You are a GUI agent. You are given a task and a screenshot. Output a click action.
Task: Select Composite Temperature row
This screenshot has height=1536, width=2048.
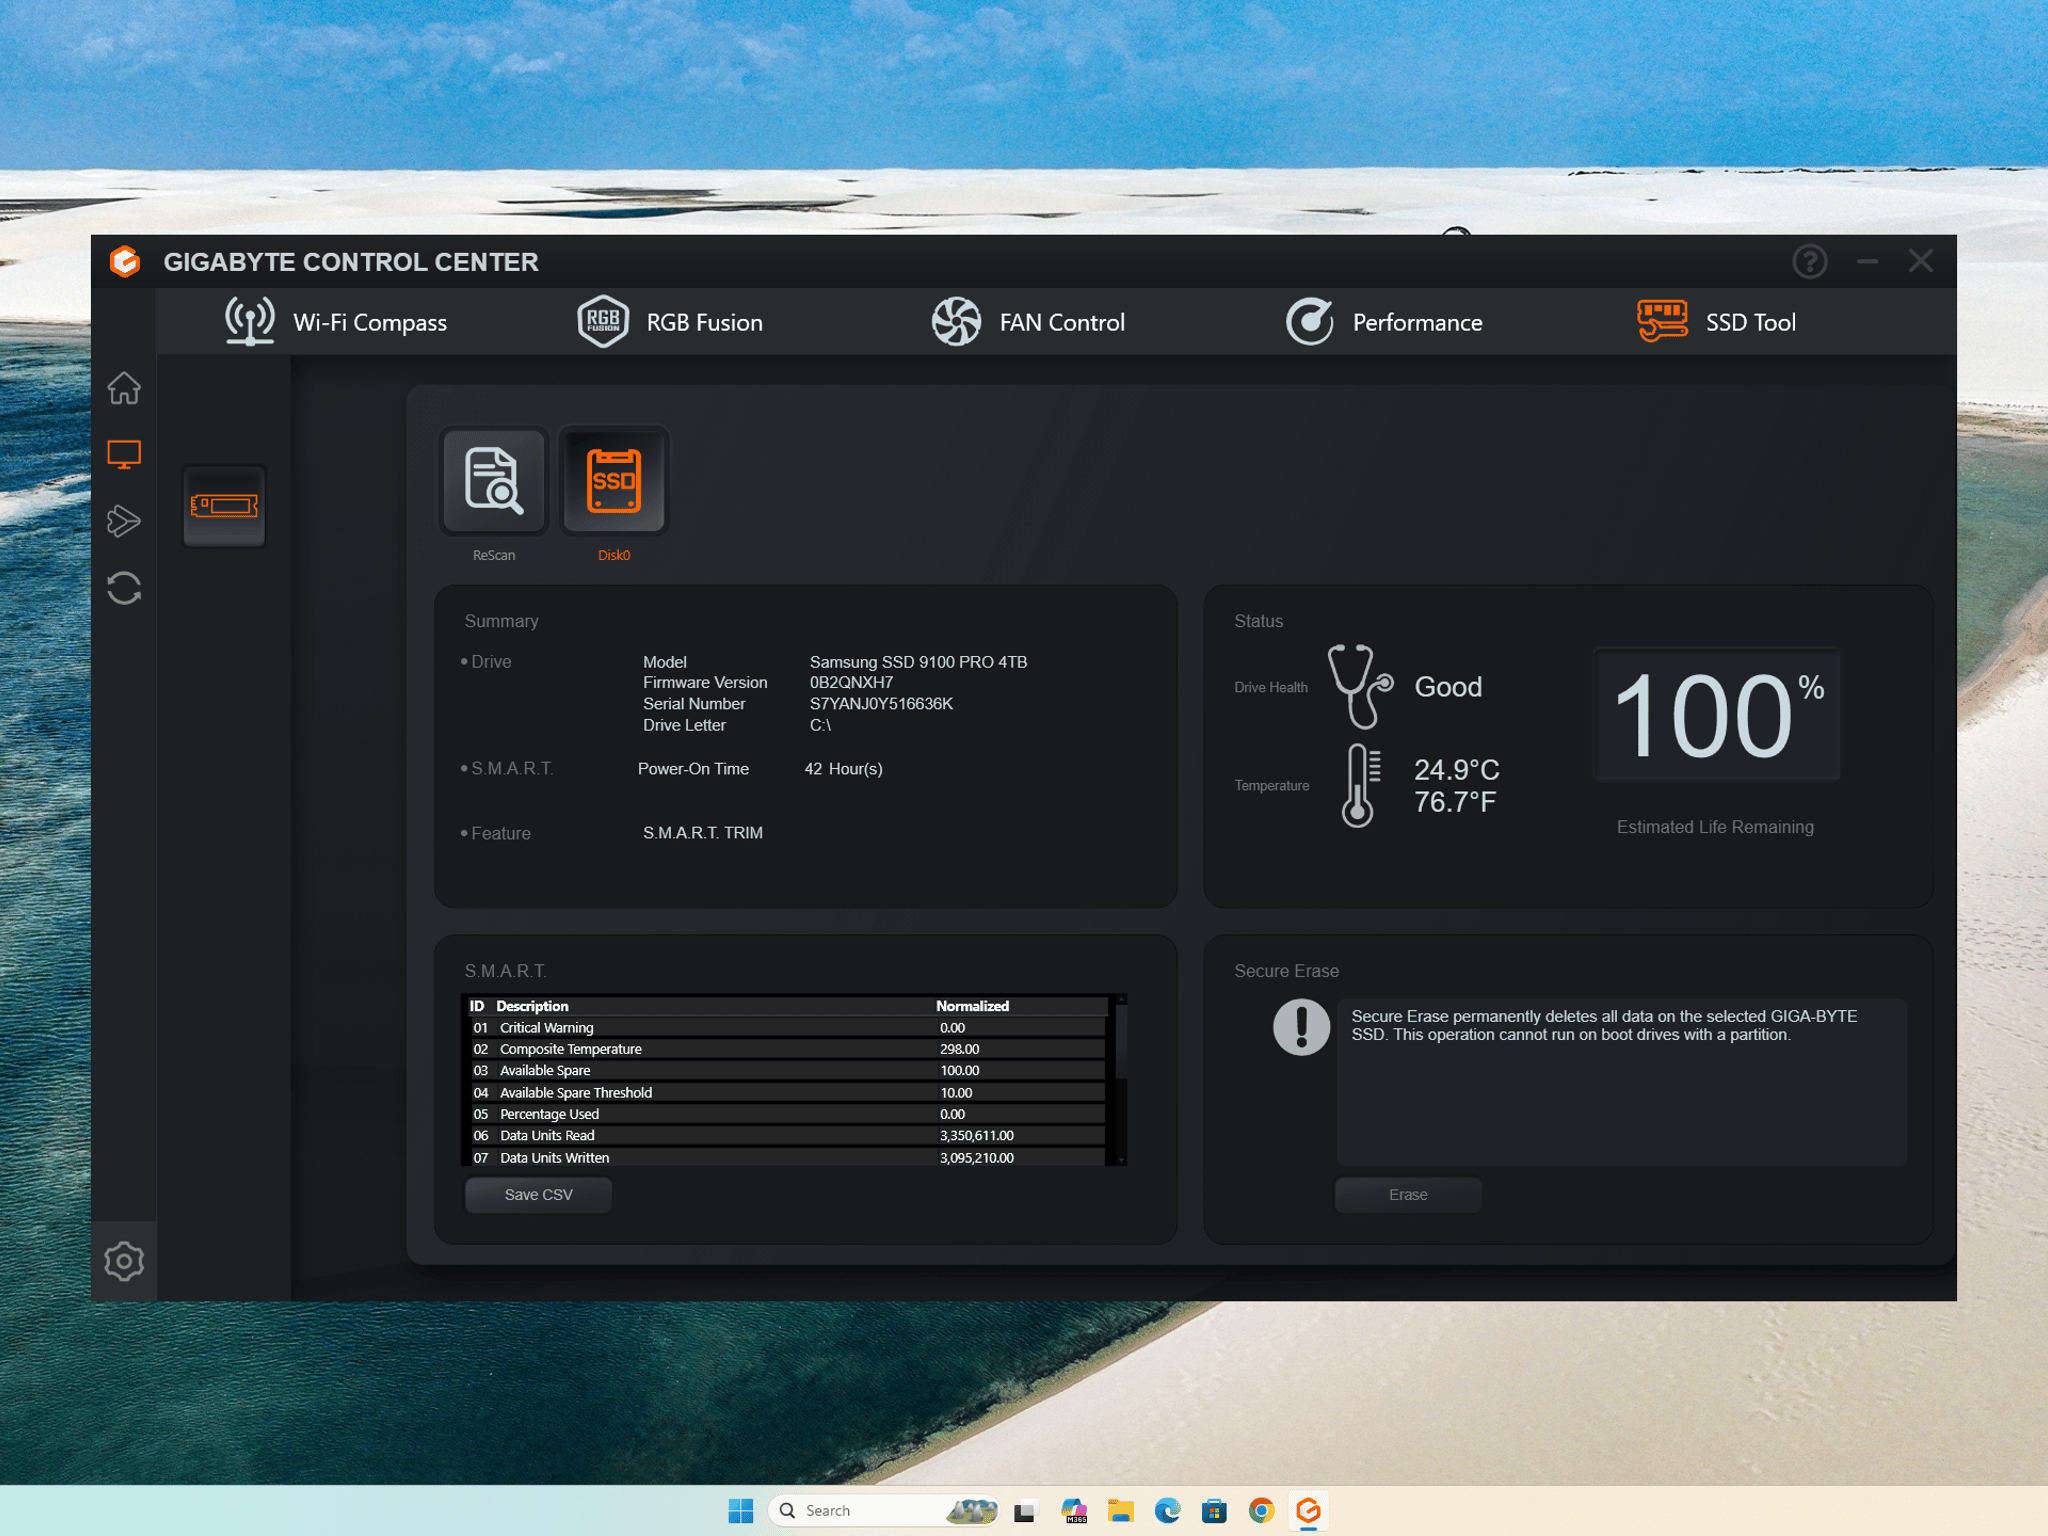(x=788, y=1049)
